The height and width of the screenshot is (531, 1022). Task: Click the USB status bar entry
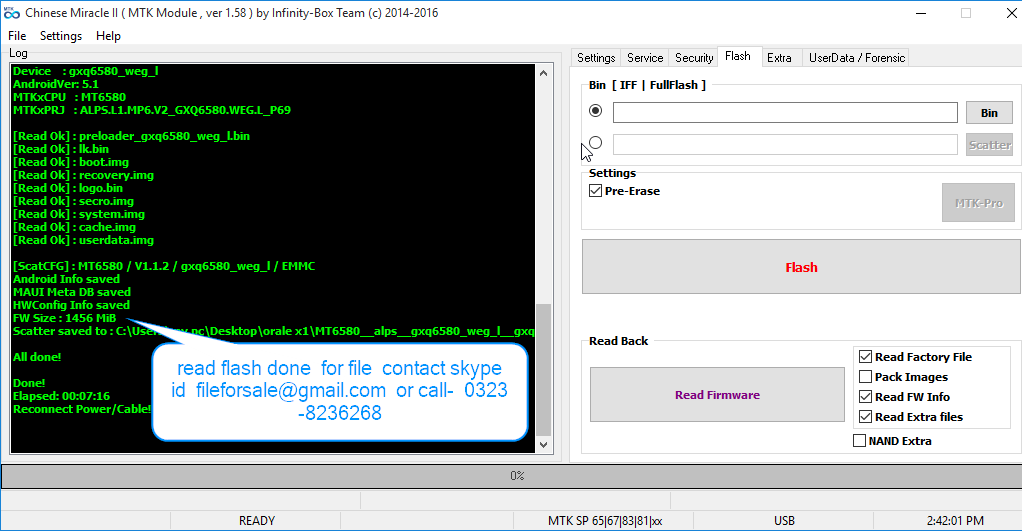[784, 521]
